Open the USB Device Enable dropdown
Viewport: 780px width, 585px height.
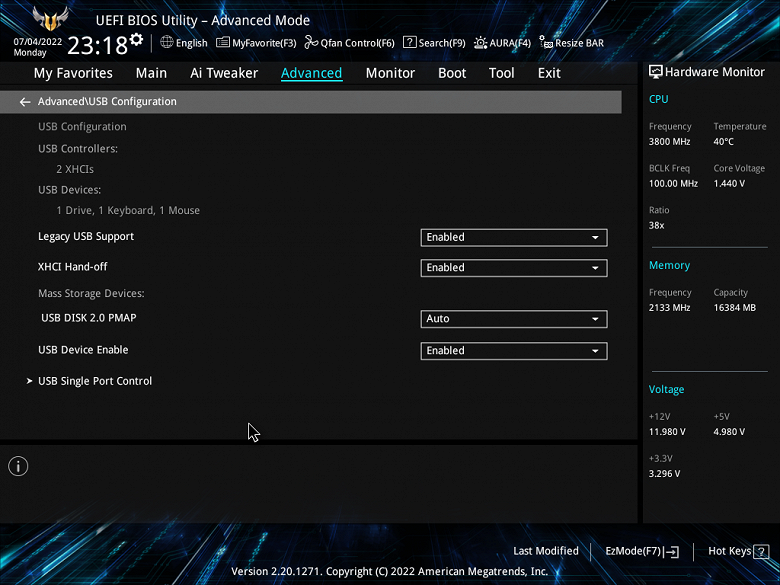point(514,351)
